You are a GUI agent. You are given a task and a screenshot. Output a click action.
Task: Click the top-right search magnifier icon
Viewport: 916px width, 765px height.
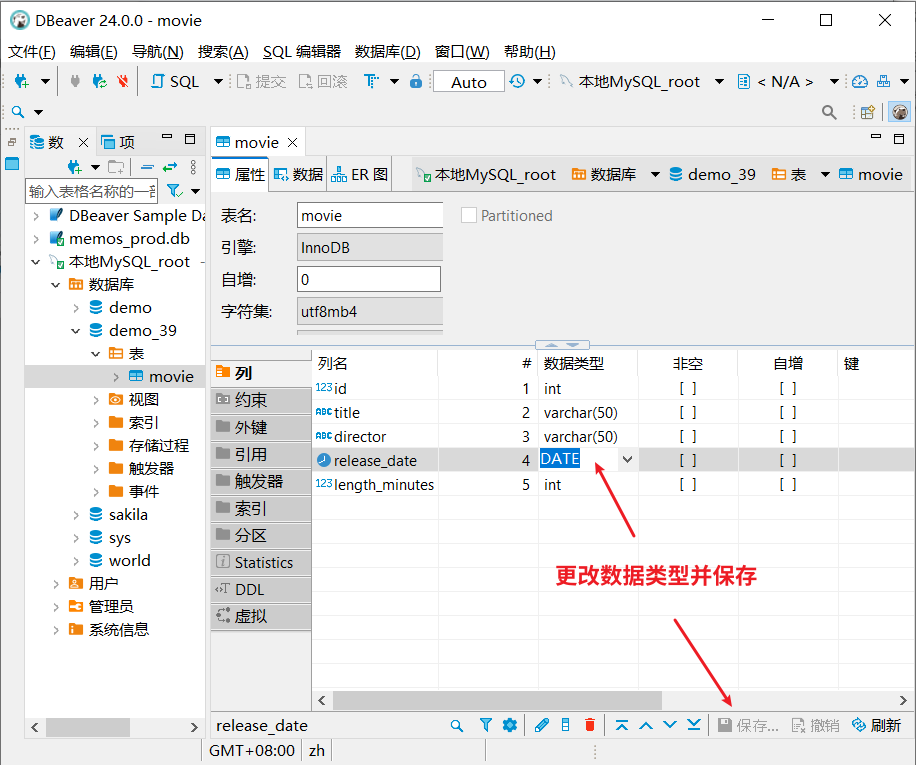click(x=829, y=112)
